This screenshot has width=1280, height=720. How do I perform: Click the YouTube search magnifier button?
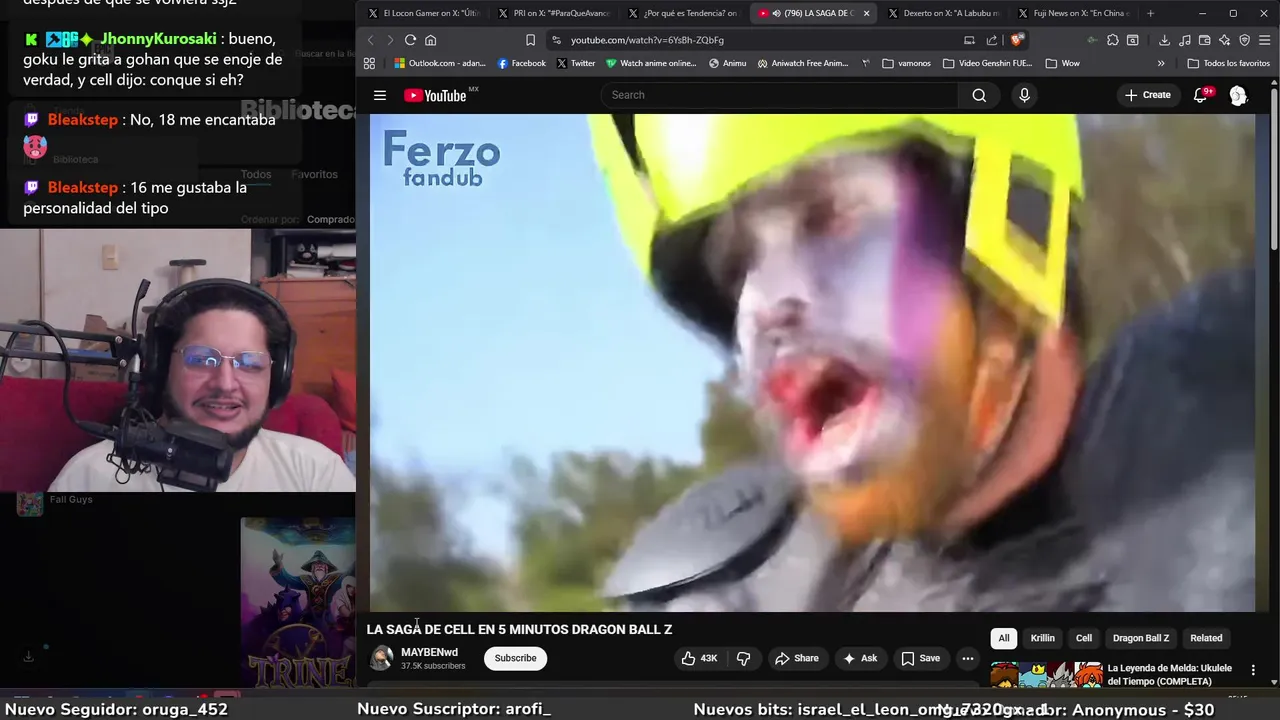coord(979,95)
